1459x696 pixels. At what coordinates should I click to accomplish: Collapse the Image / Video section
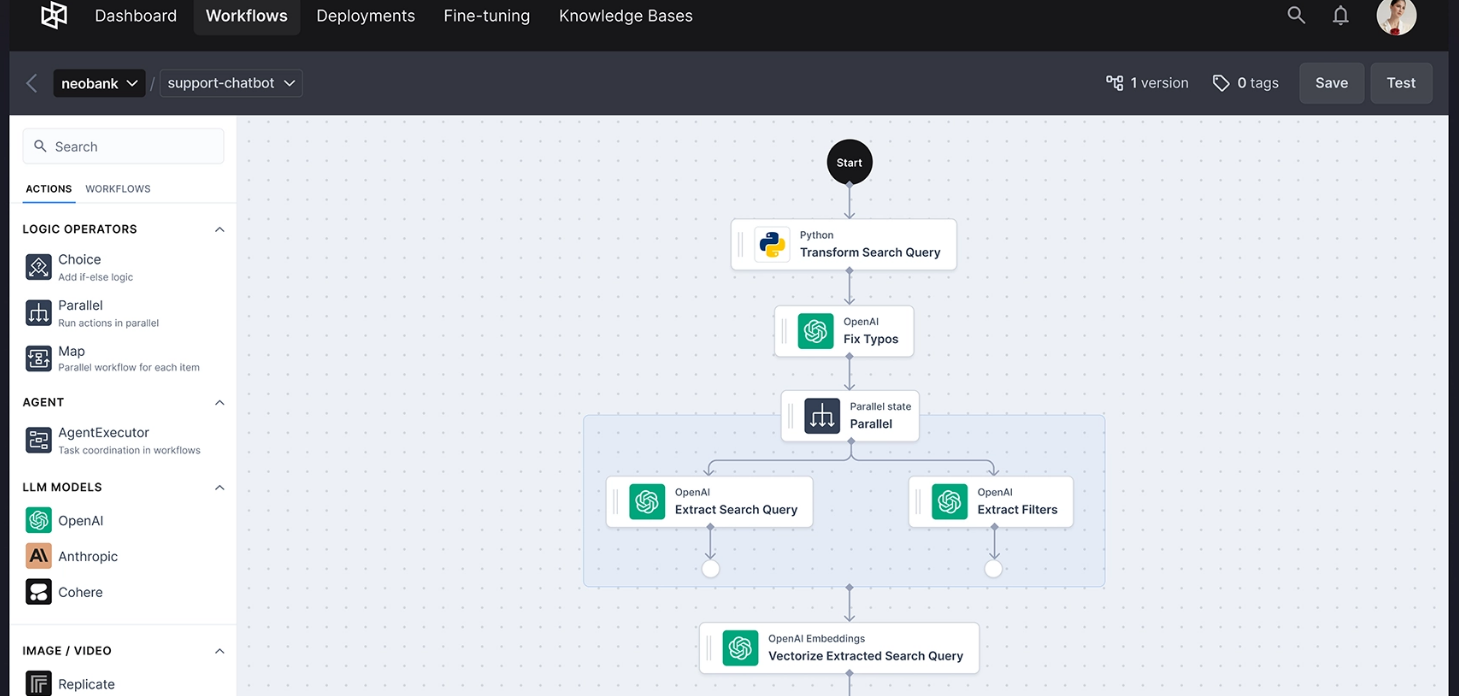tap(219, 650)
